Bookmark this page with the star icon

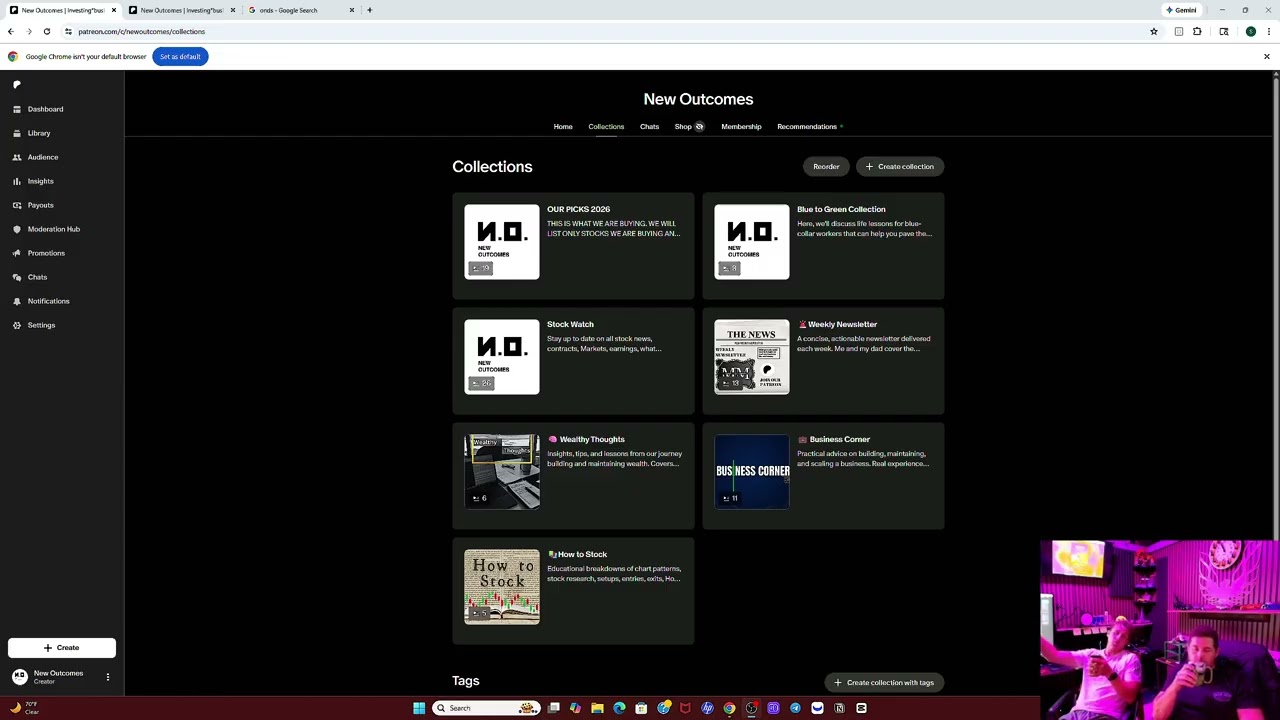[1153, 32]
